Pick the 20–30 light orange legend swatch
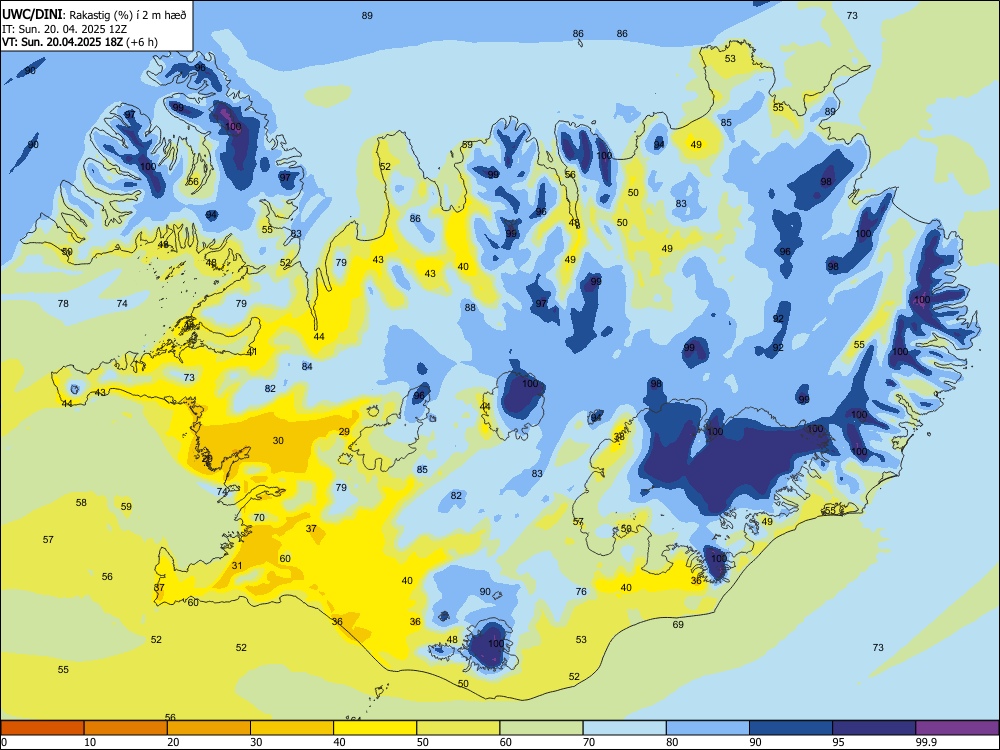This screenshot has height=750, width=1000. point(209,728)
